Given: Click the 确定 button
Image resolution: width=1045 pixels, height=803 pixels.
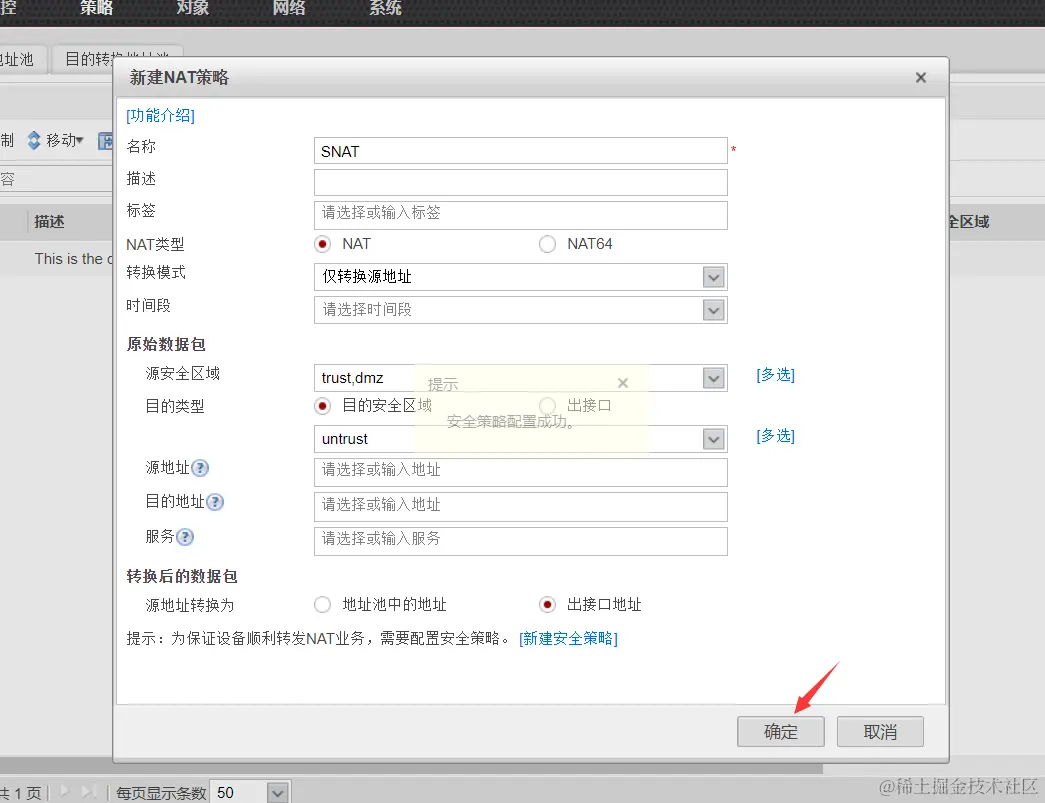Looking at the screenshot, I should [780, 732].
